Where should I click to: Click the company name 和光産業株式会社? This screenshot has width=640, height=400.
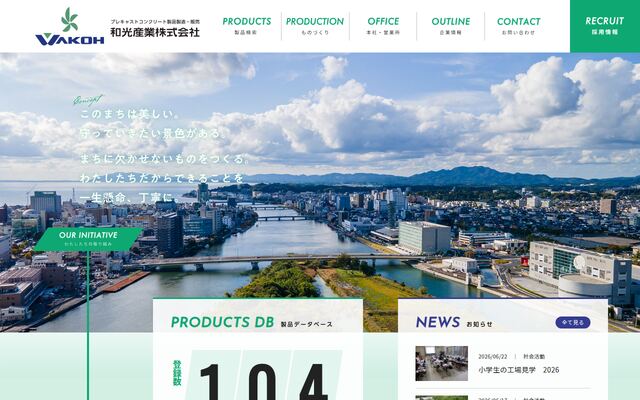(x=155, y=32)
